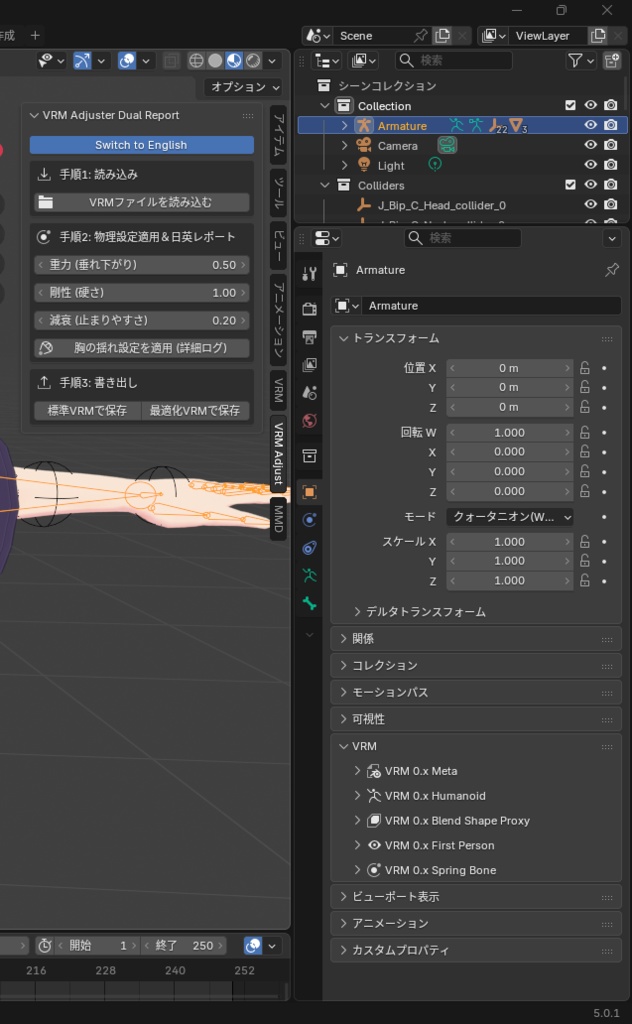Switch to the ビュー sidebar tab
Screen dimensions: 632x1024
pyautogui.click(x=278, y=245)
